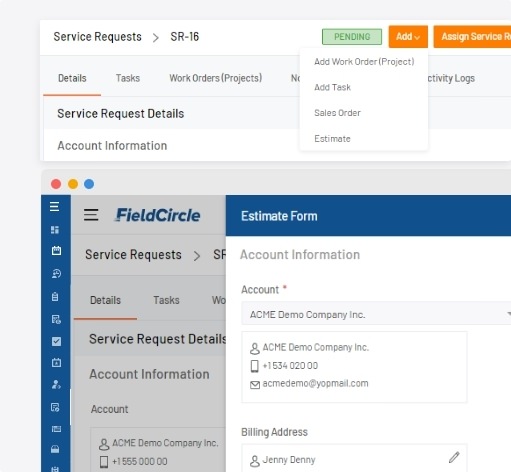The height and width of the screenshot is (472, 511).
Task: Open the Account dropdown showing ACME Demo Company Inc.
Action: click(376, 314)
